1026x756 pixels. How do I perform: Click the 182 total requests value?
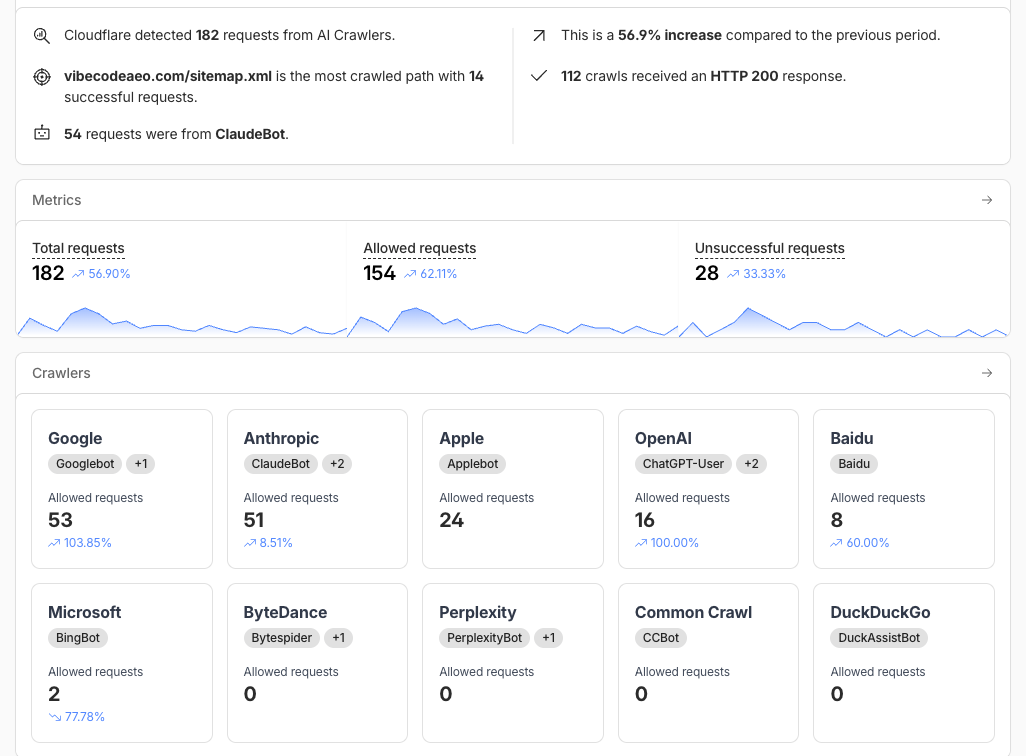point(48,273)
